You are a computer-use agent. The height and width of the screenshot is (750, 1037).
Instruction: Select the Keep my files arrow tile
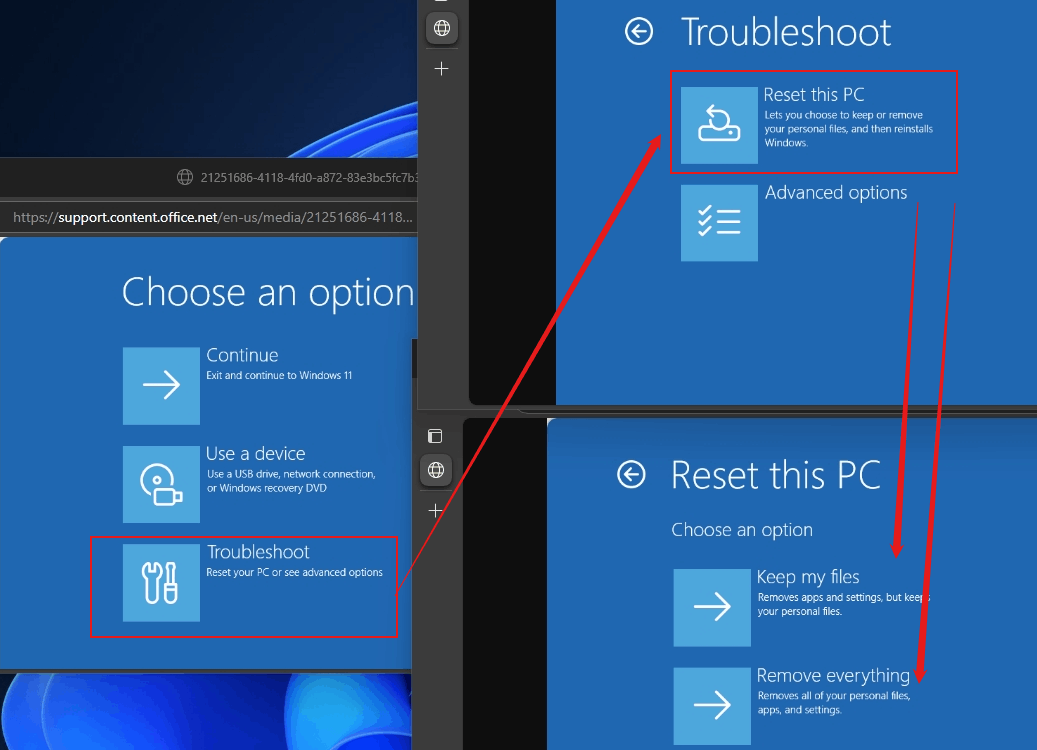click(x=712, y=607)
